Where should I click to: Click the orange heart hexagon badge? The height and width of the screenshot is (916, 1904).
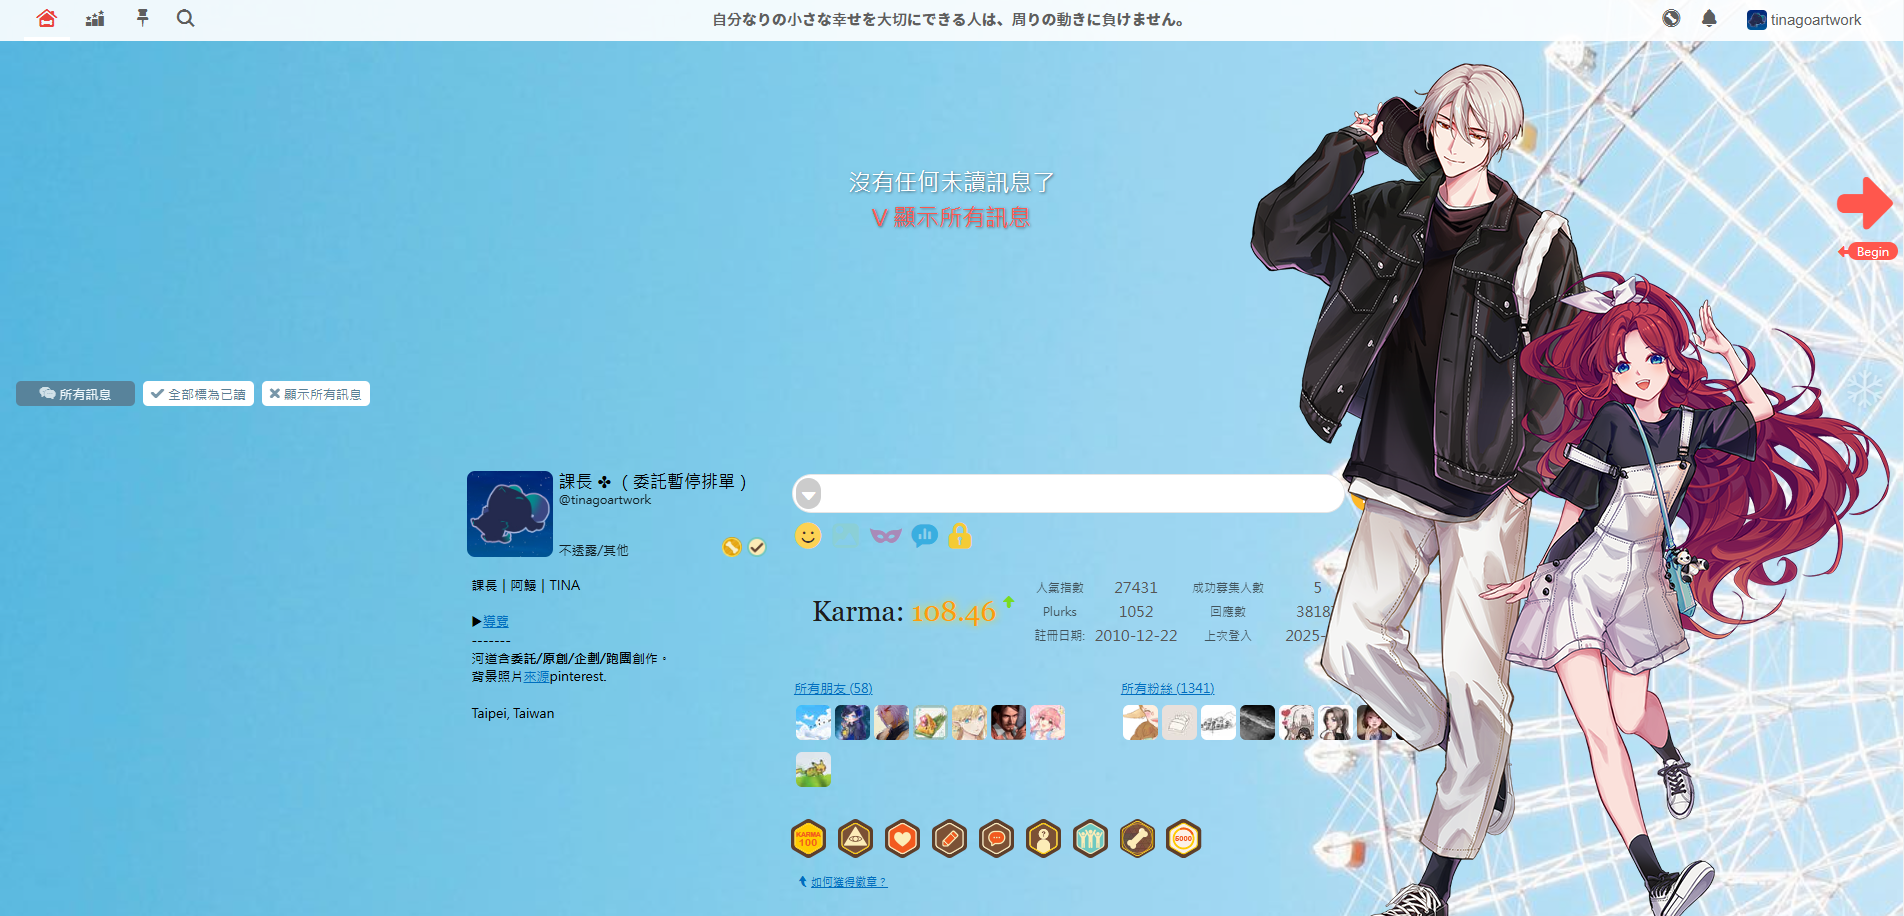(902, 839)
